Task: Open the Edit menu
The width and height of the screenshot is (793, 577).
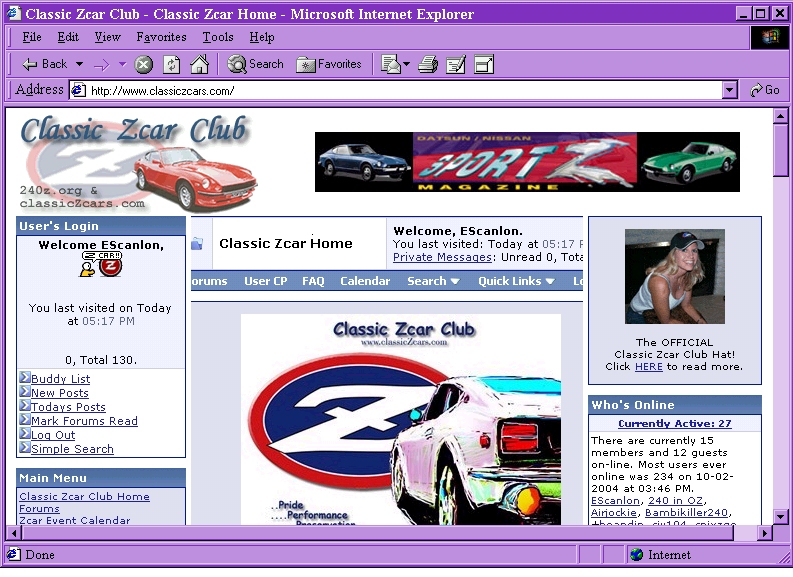Action: click(68, 37)
